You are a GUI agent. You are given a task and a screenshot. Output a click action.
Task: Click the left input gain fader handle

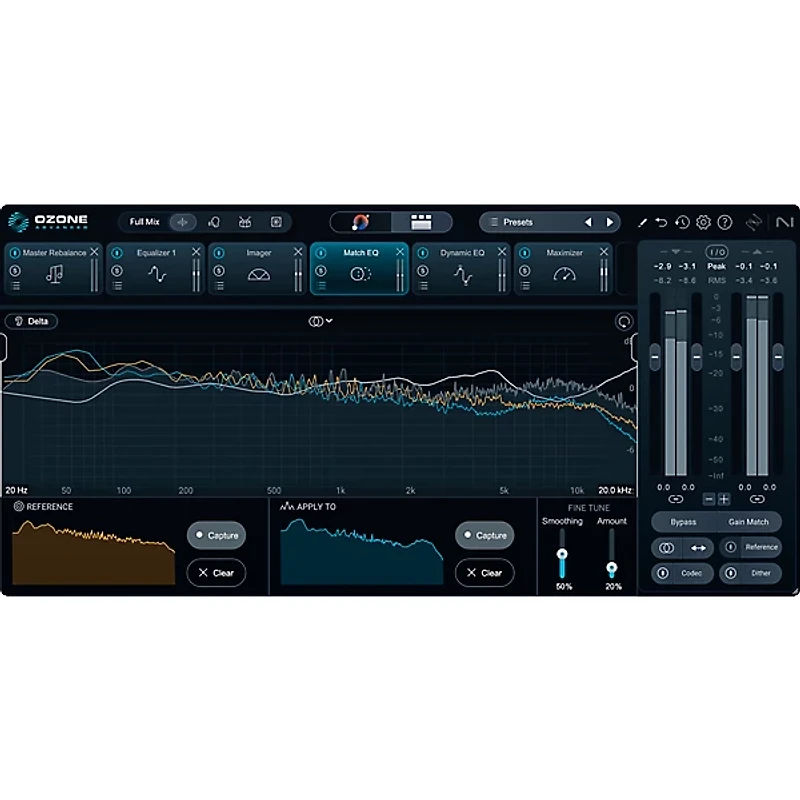coord(655,357)
